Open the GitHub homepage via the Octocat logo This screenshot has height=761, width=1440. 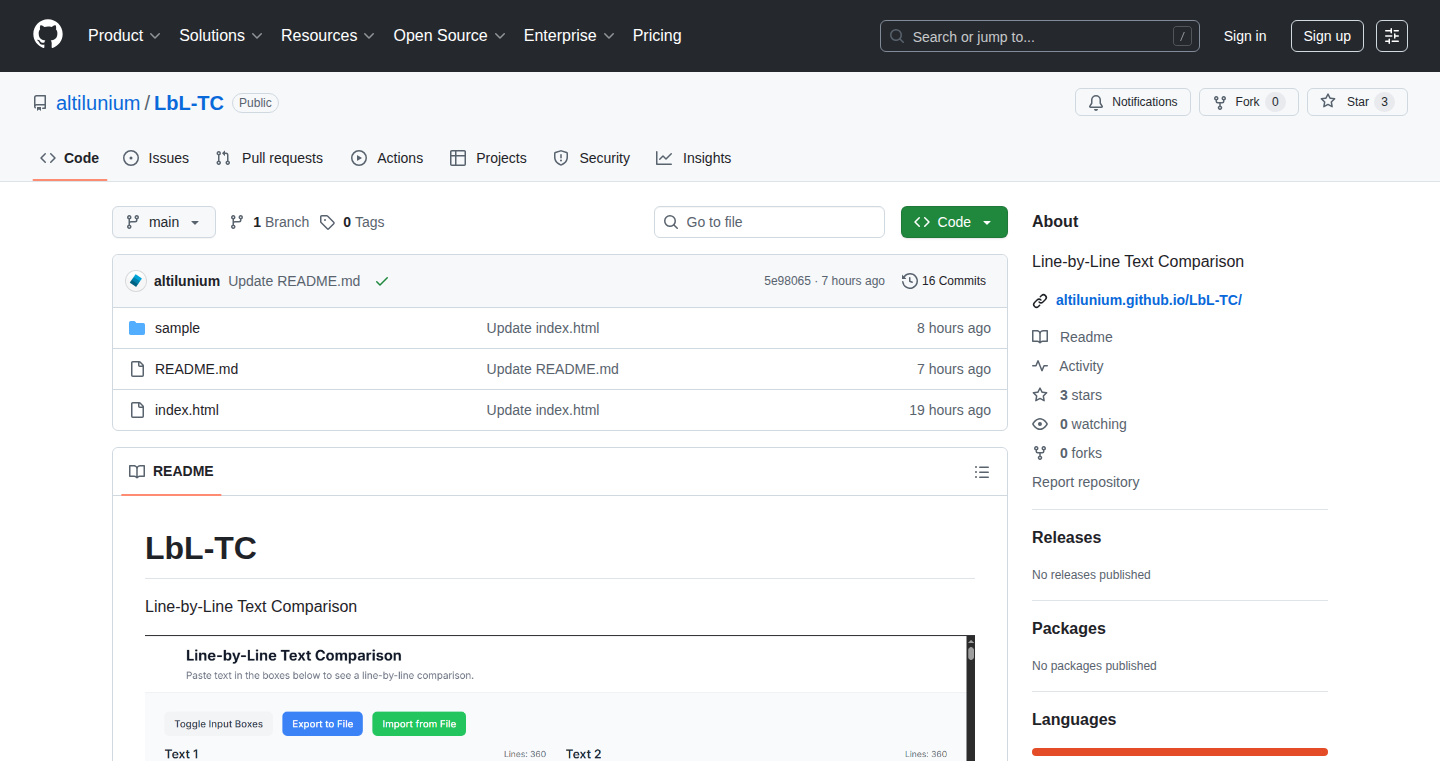pos(48,35)
